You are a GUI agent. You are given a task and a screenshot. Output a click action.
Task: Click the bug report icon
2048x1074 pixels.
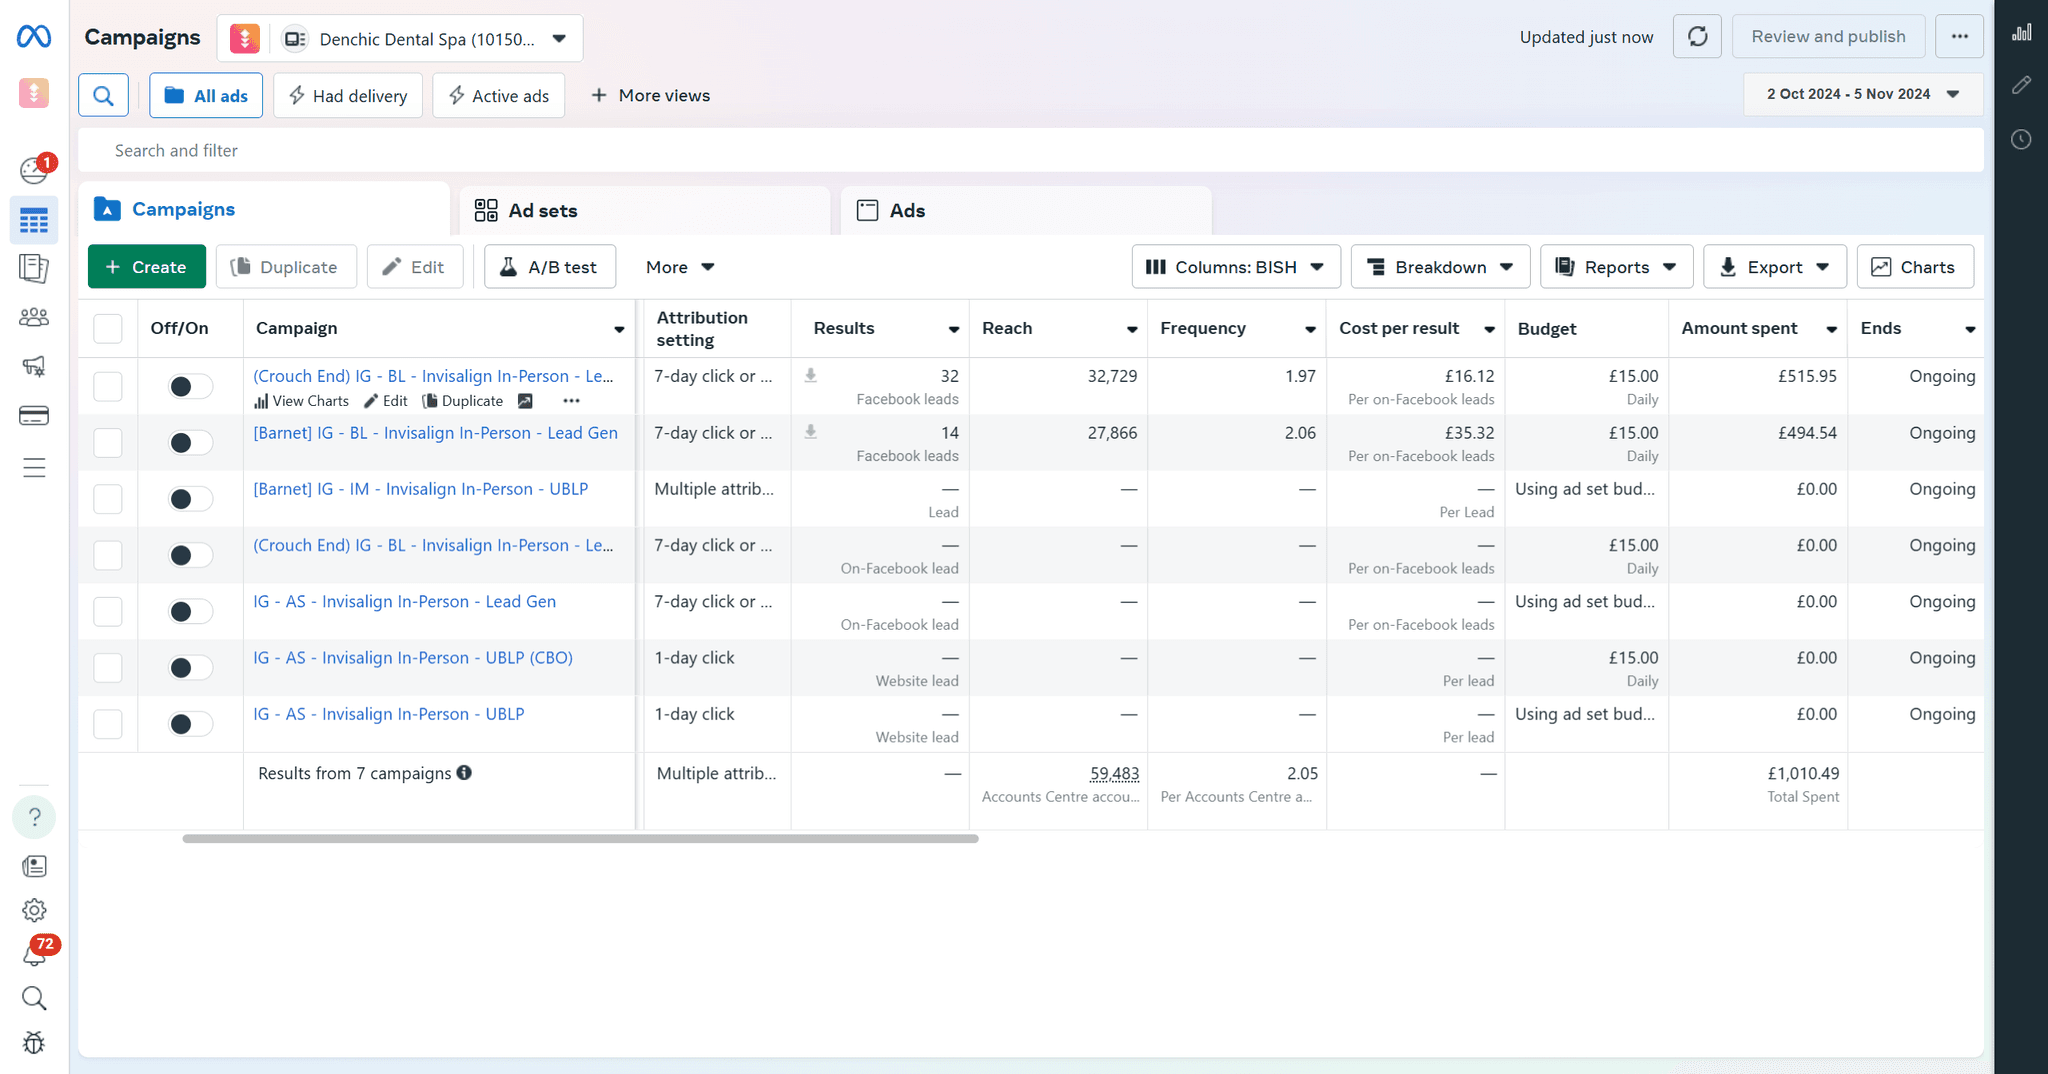click(x=34, y=1043)
